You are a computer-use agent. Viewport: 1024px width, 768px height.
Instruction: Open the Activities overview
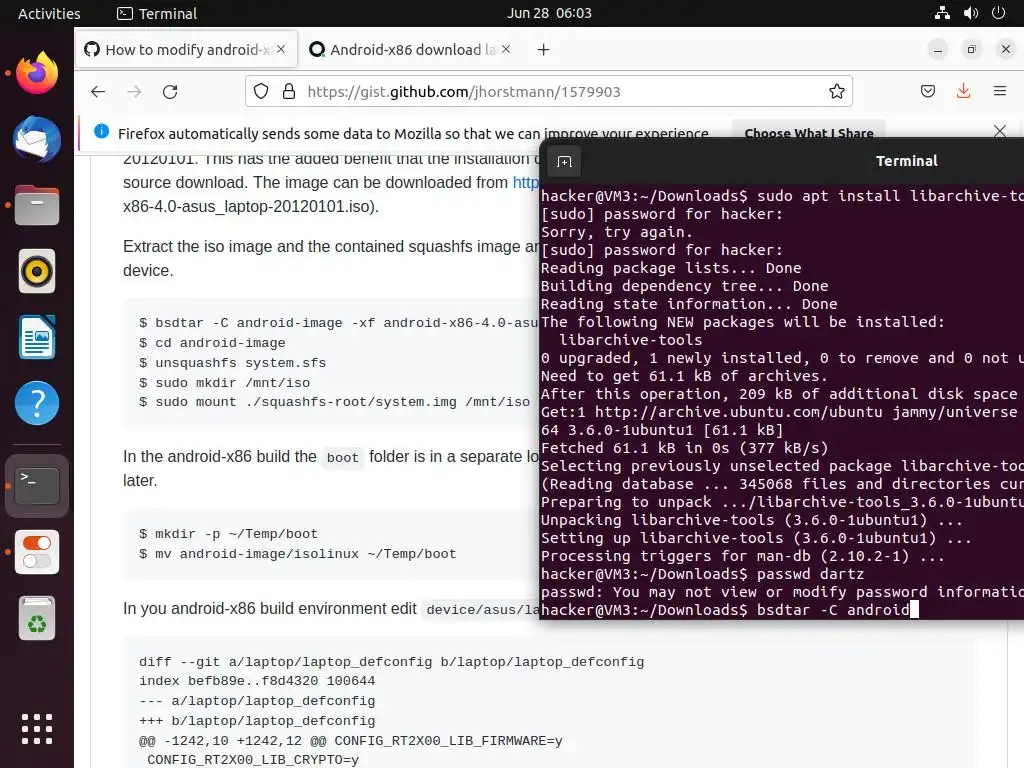pos(49,13)
